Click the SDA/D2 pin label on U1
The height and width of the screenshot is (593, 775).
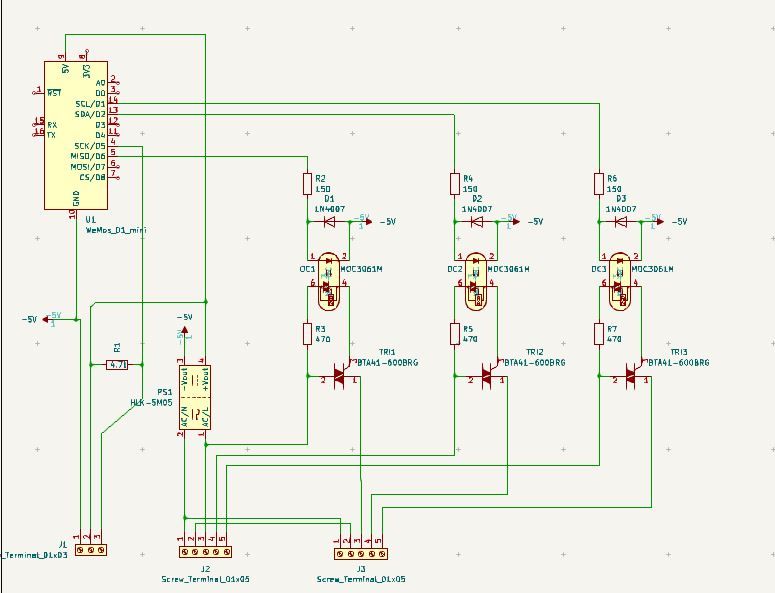tap(90, 115)
